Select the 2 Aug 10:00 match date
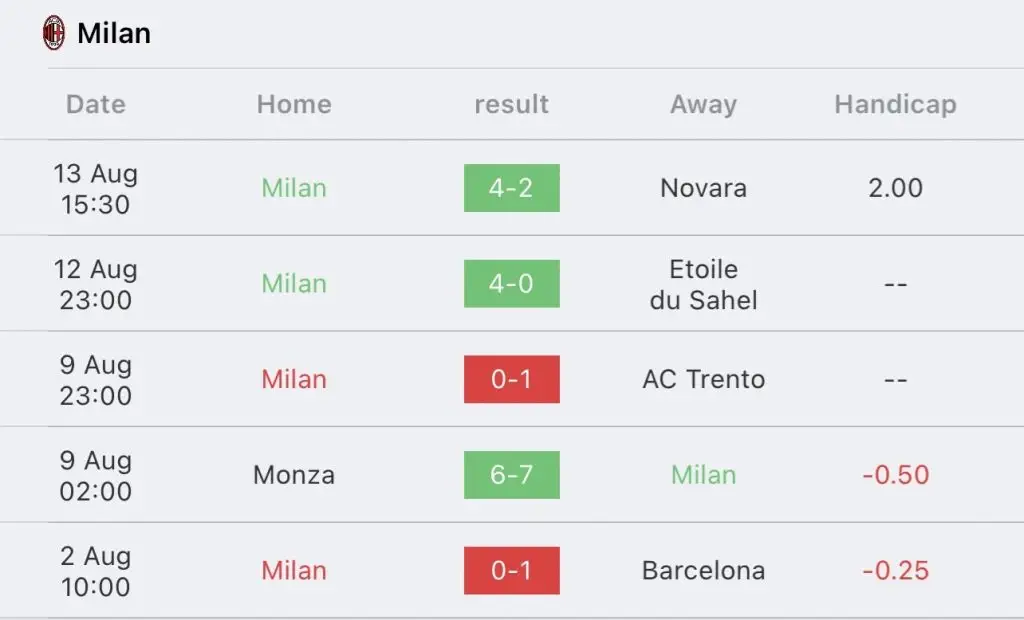This screenshot has width=1024, height=620. 96,571
